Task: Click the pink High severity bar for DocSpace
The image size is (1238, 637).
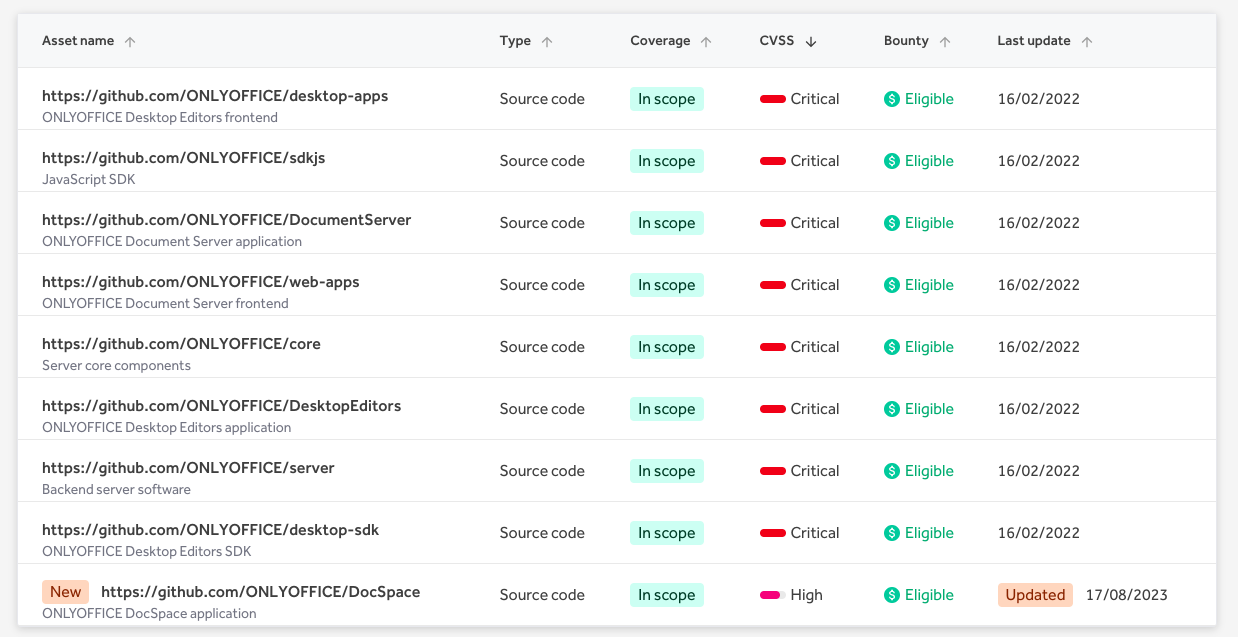Action: [x=770, y=595]
